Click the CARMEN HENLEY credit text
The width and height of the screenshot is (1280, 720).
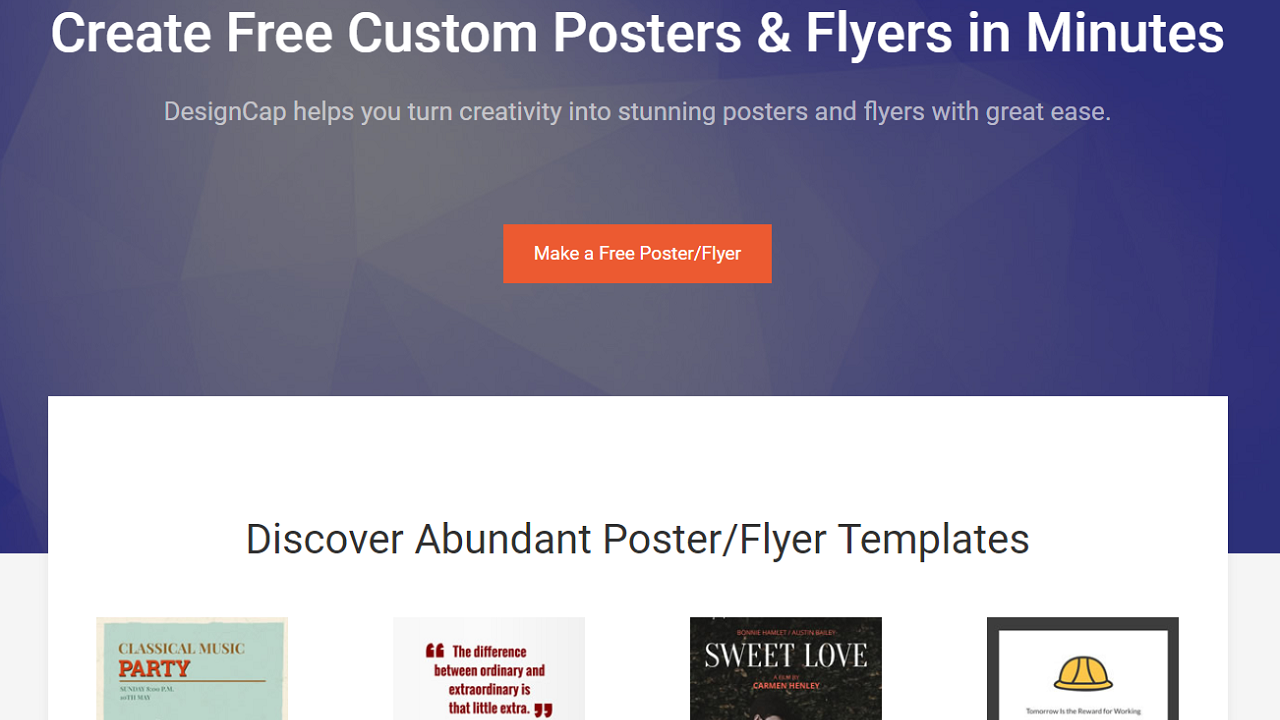click(786, 686)
